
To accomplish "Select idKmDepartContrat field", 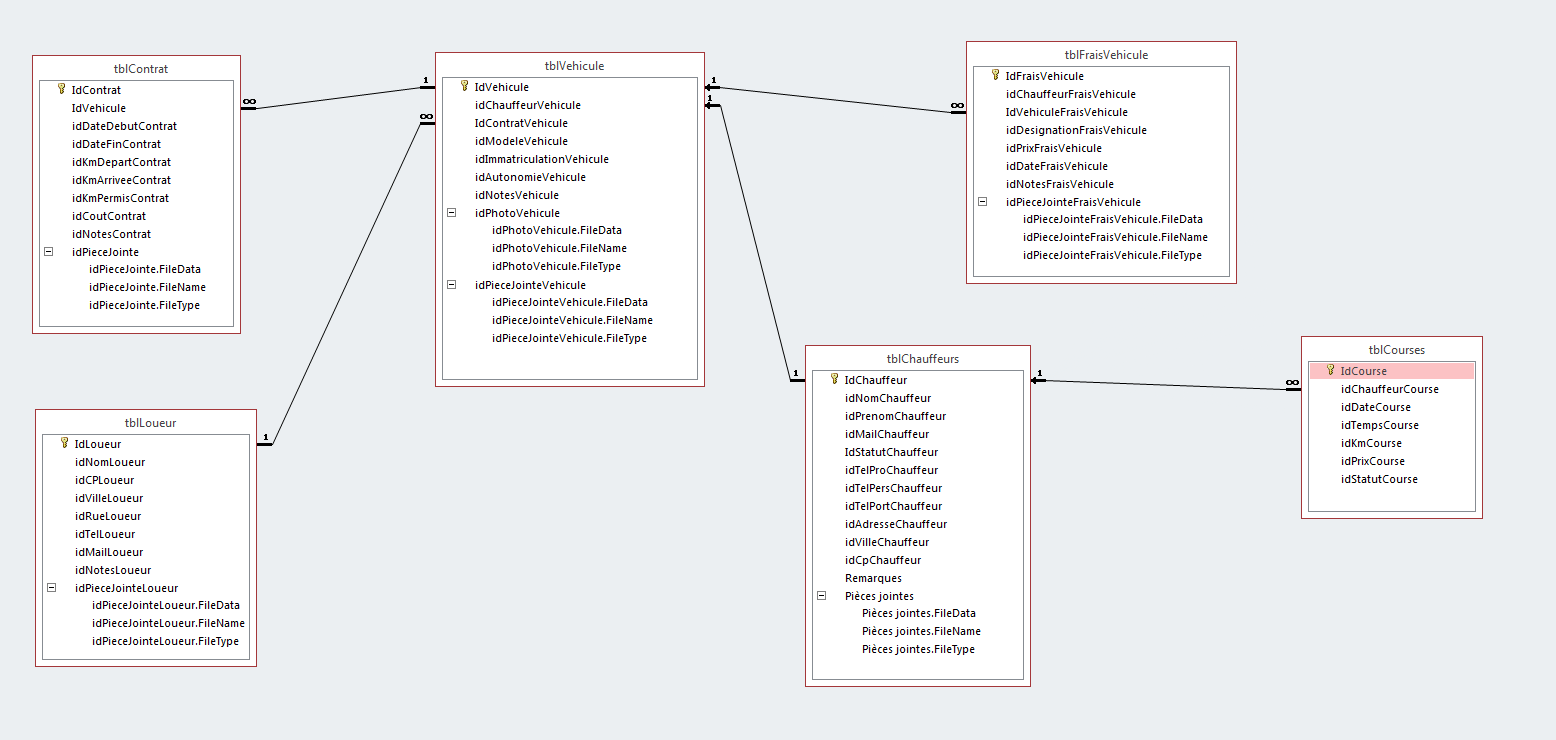I will click(x=121, y=162).
